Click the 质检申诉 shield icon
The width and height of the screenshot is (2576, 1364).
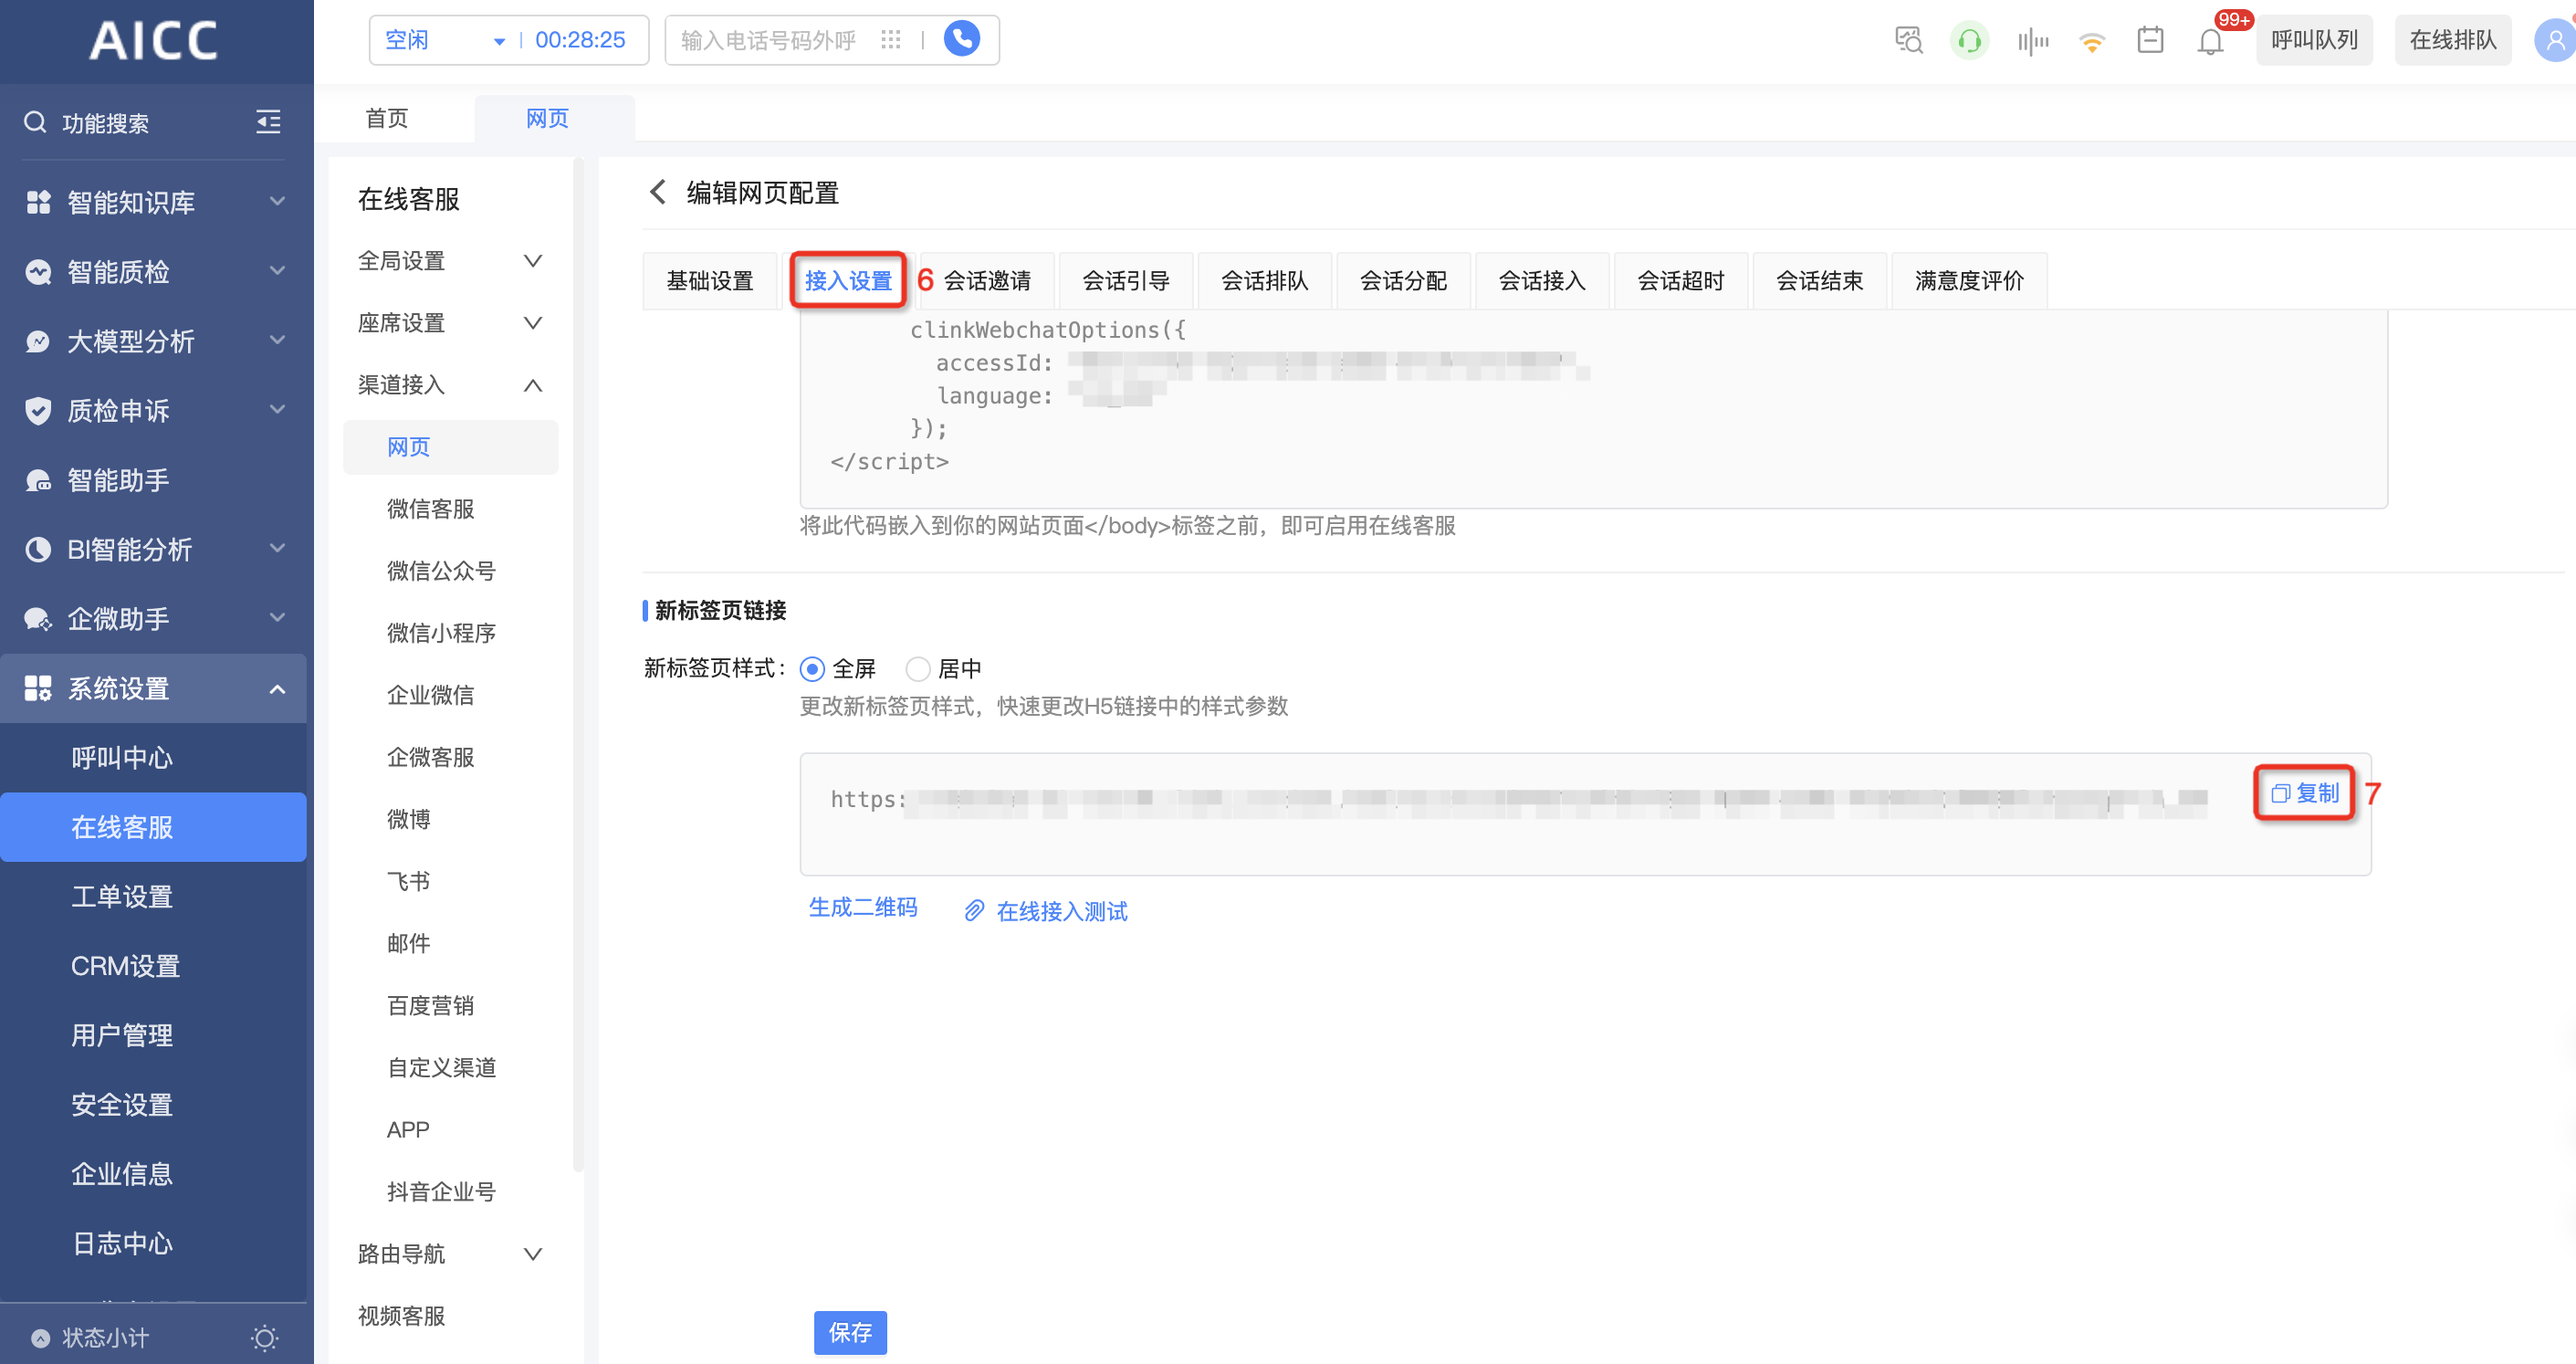[x=38, y=410]
